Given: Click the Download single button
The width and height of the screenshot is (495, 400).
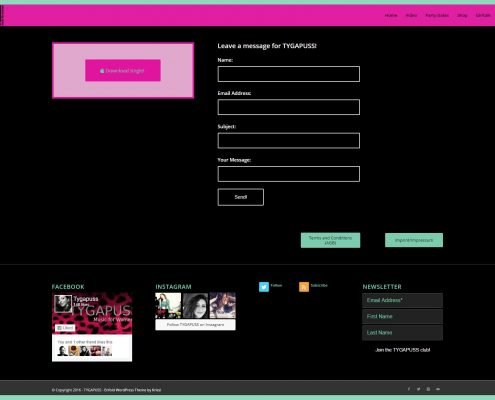Looking at the screenshot, I should click(x=123, y=70).
